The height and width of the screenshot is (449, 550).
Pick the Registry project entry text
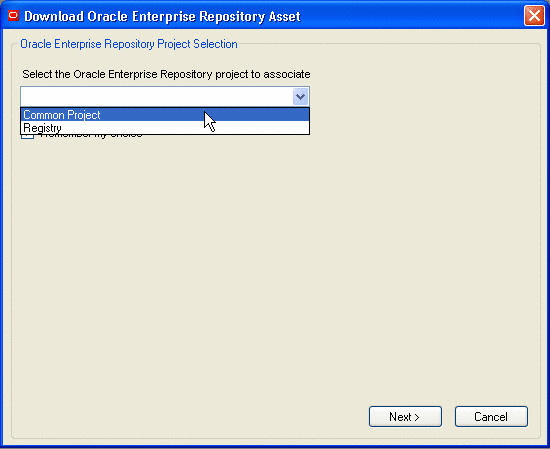(x=42, y=128)
